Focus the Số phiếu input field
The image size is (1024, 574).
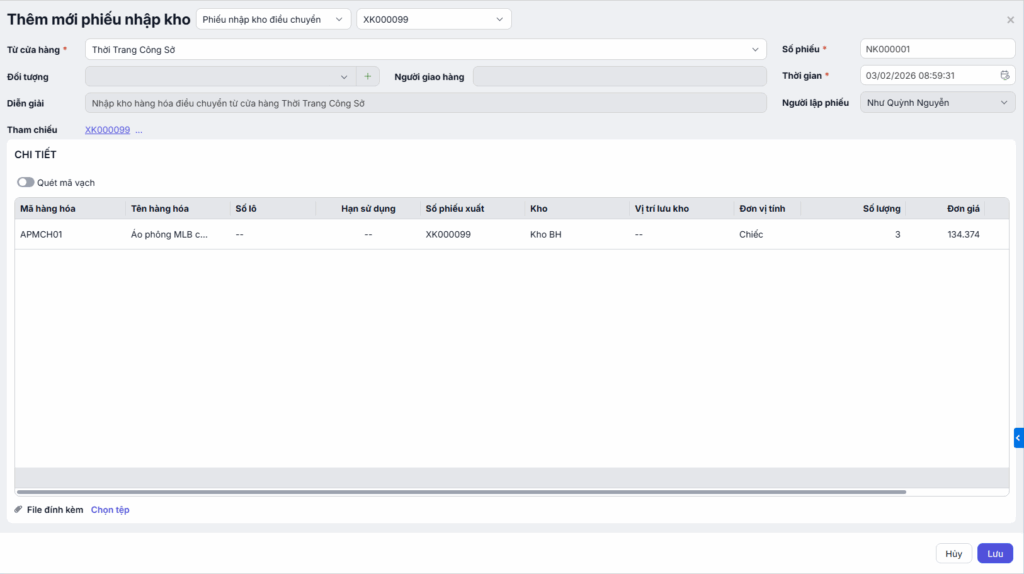pyautogui.click(x=937, y=49)
